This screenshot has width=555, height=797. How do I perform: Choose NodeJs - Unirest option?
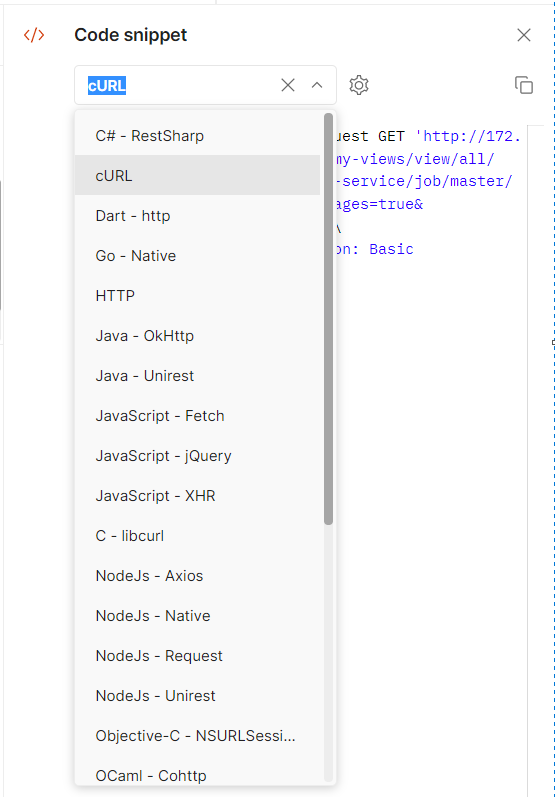[x=198, y=696]
